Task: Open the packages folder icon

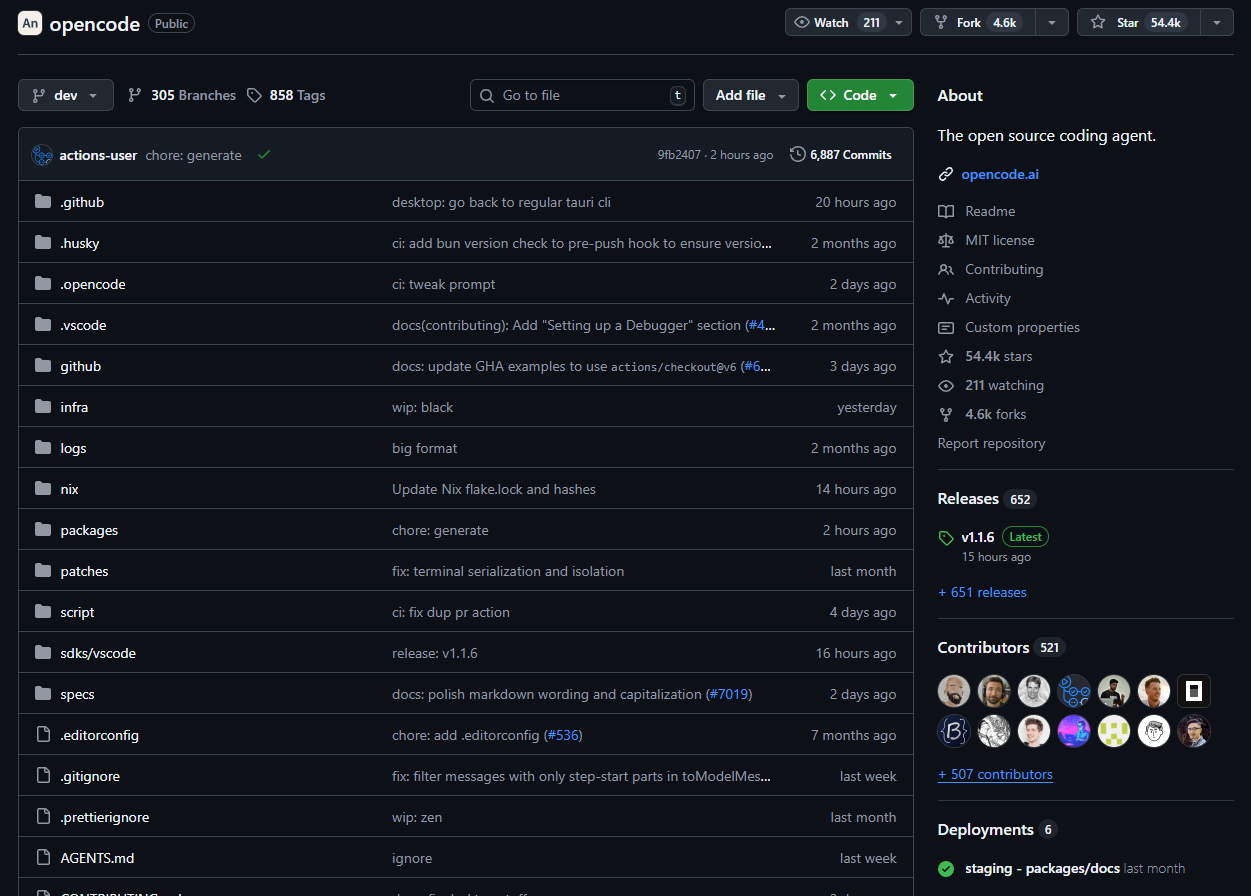Action: (43, 530)
